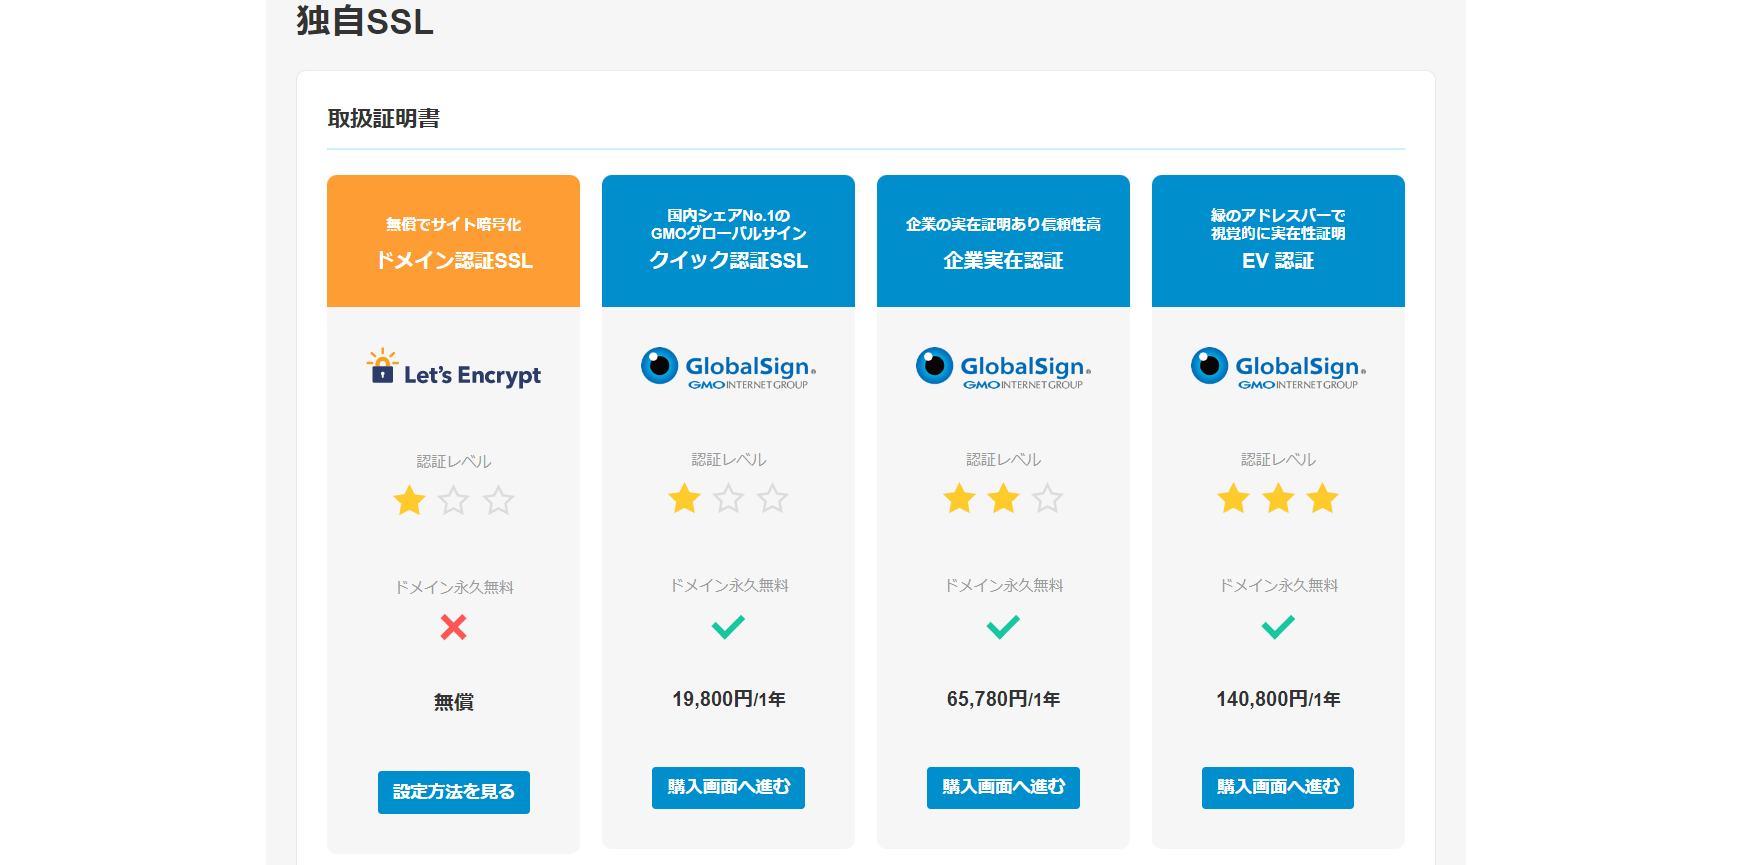Image resolution: width=1761 pixels, height=865 pixels.
Task: Click green checkmark in 140,800円 card
Action: click(x=1278, y=627)
